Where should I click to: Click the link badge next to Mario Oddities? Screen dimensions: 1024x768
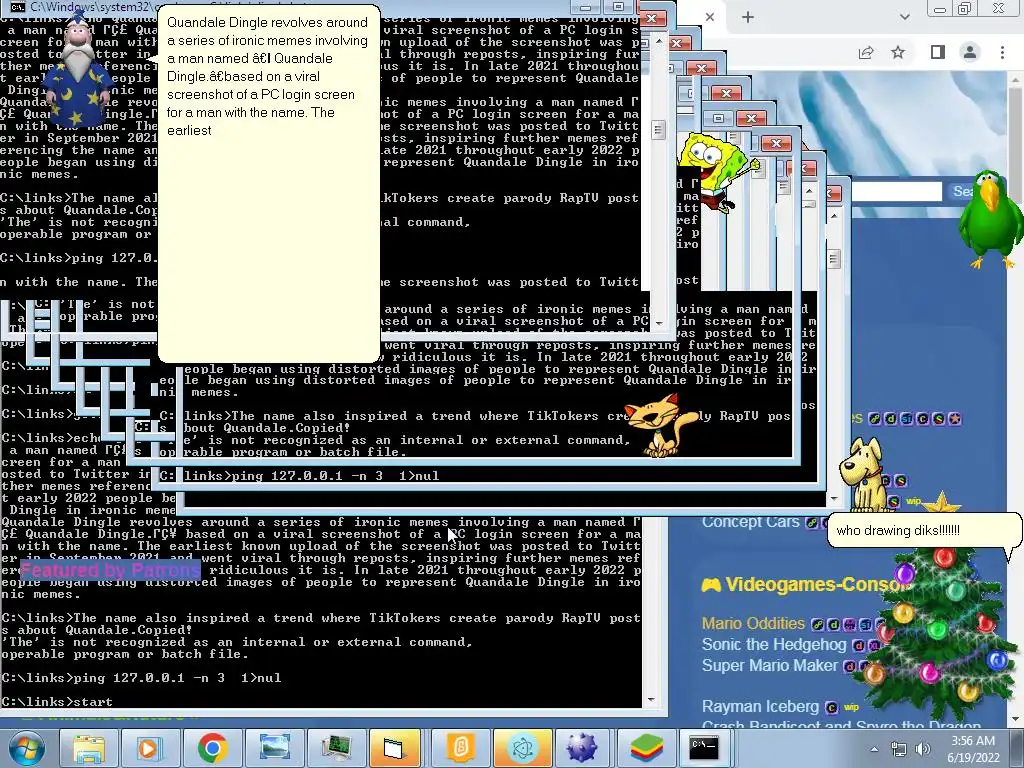tap(817, 624)
